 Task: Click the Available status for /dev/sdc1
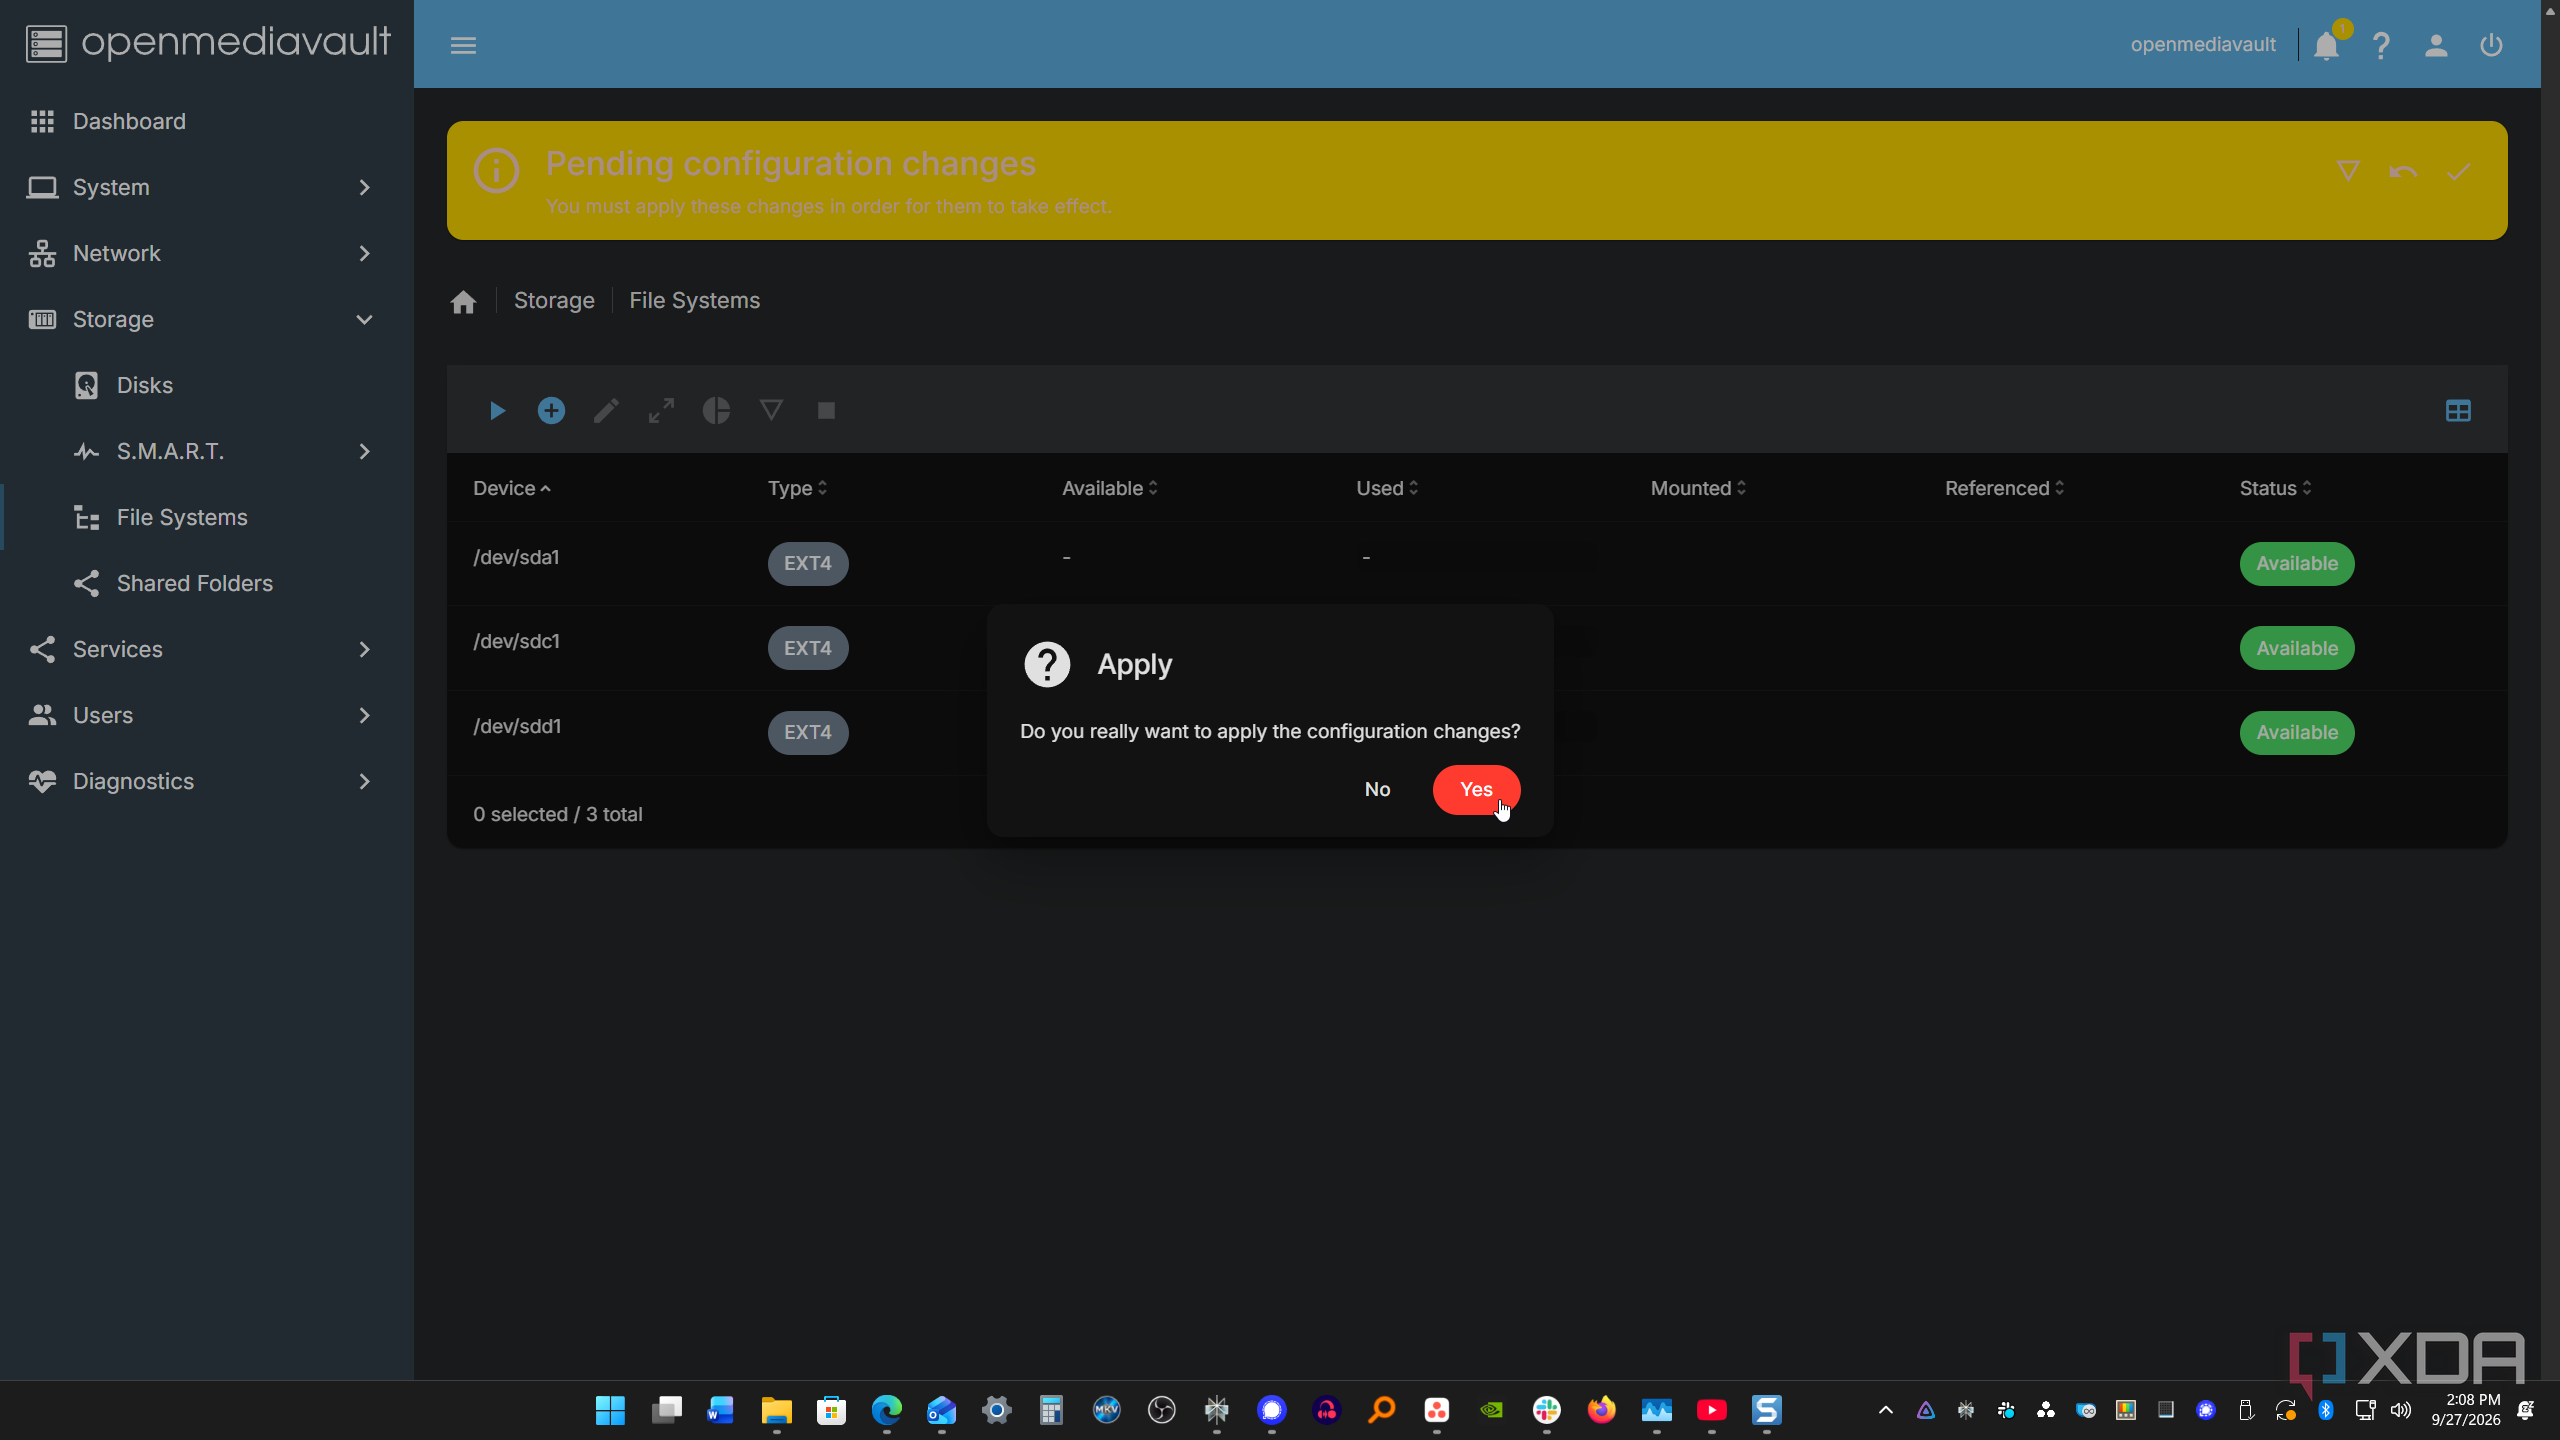[x=2297, y=648]
